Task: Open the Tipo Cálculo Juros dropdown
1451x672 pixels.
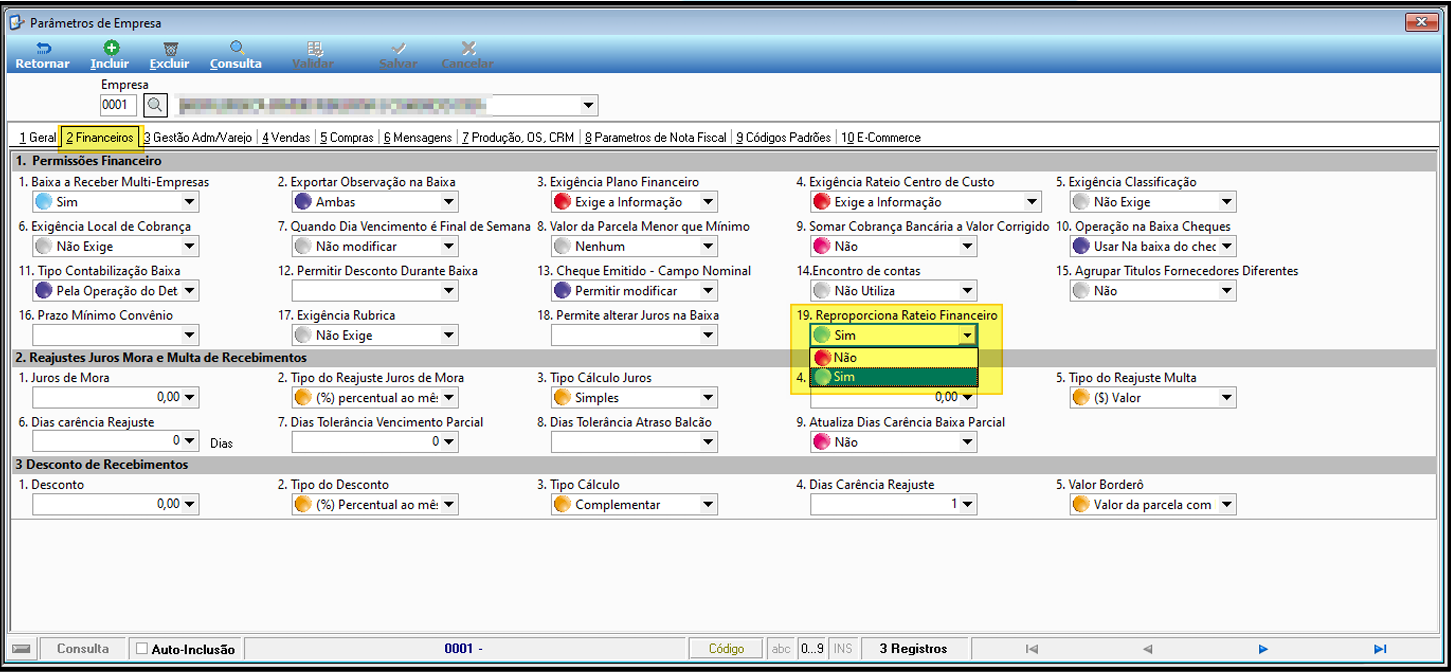Action: (x=708, y=398)
